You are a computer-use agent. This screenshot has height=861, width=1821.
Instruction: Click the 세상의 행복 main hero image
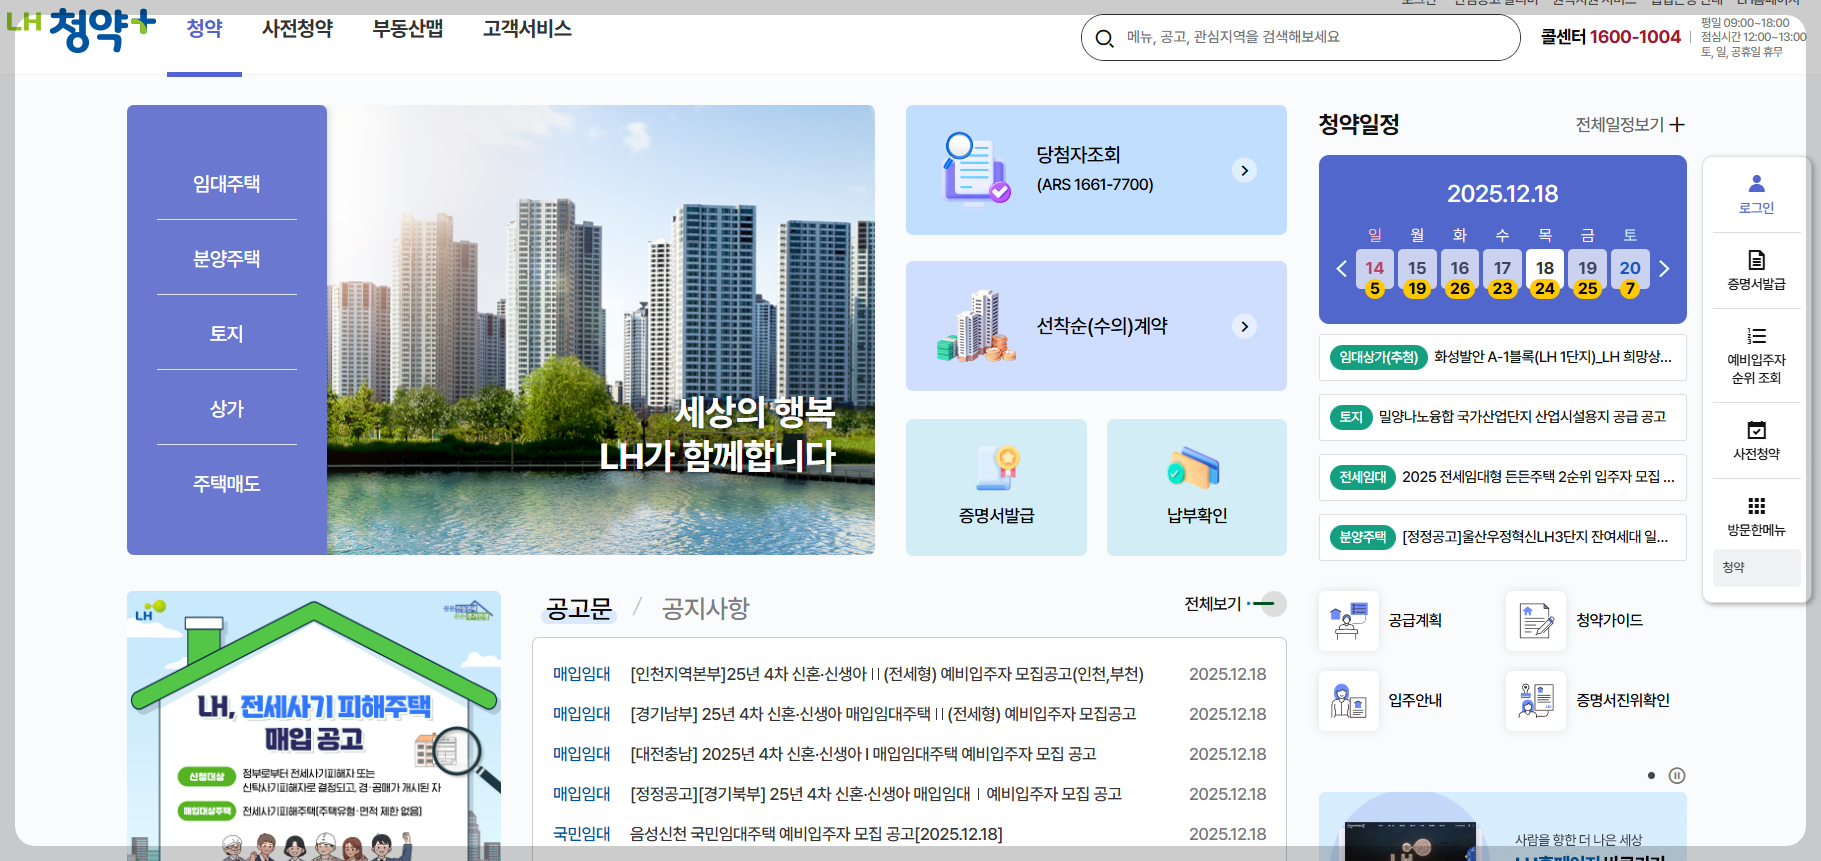pyautogui.click(x=601, y=330)
